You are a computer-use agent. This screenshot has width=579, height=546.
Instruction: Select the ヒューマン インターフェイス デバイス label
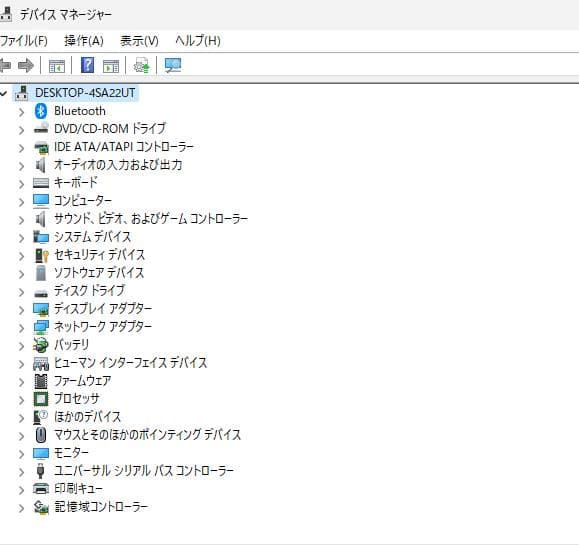(131, 363)
